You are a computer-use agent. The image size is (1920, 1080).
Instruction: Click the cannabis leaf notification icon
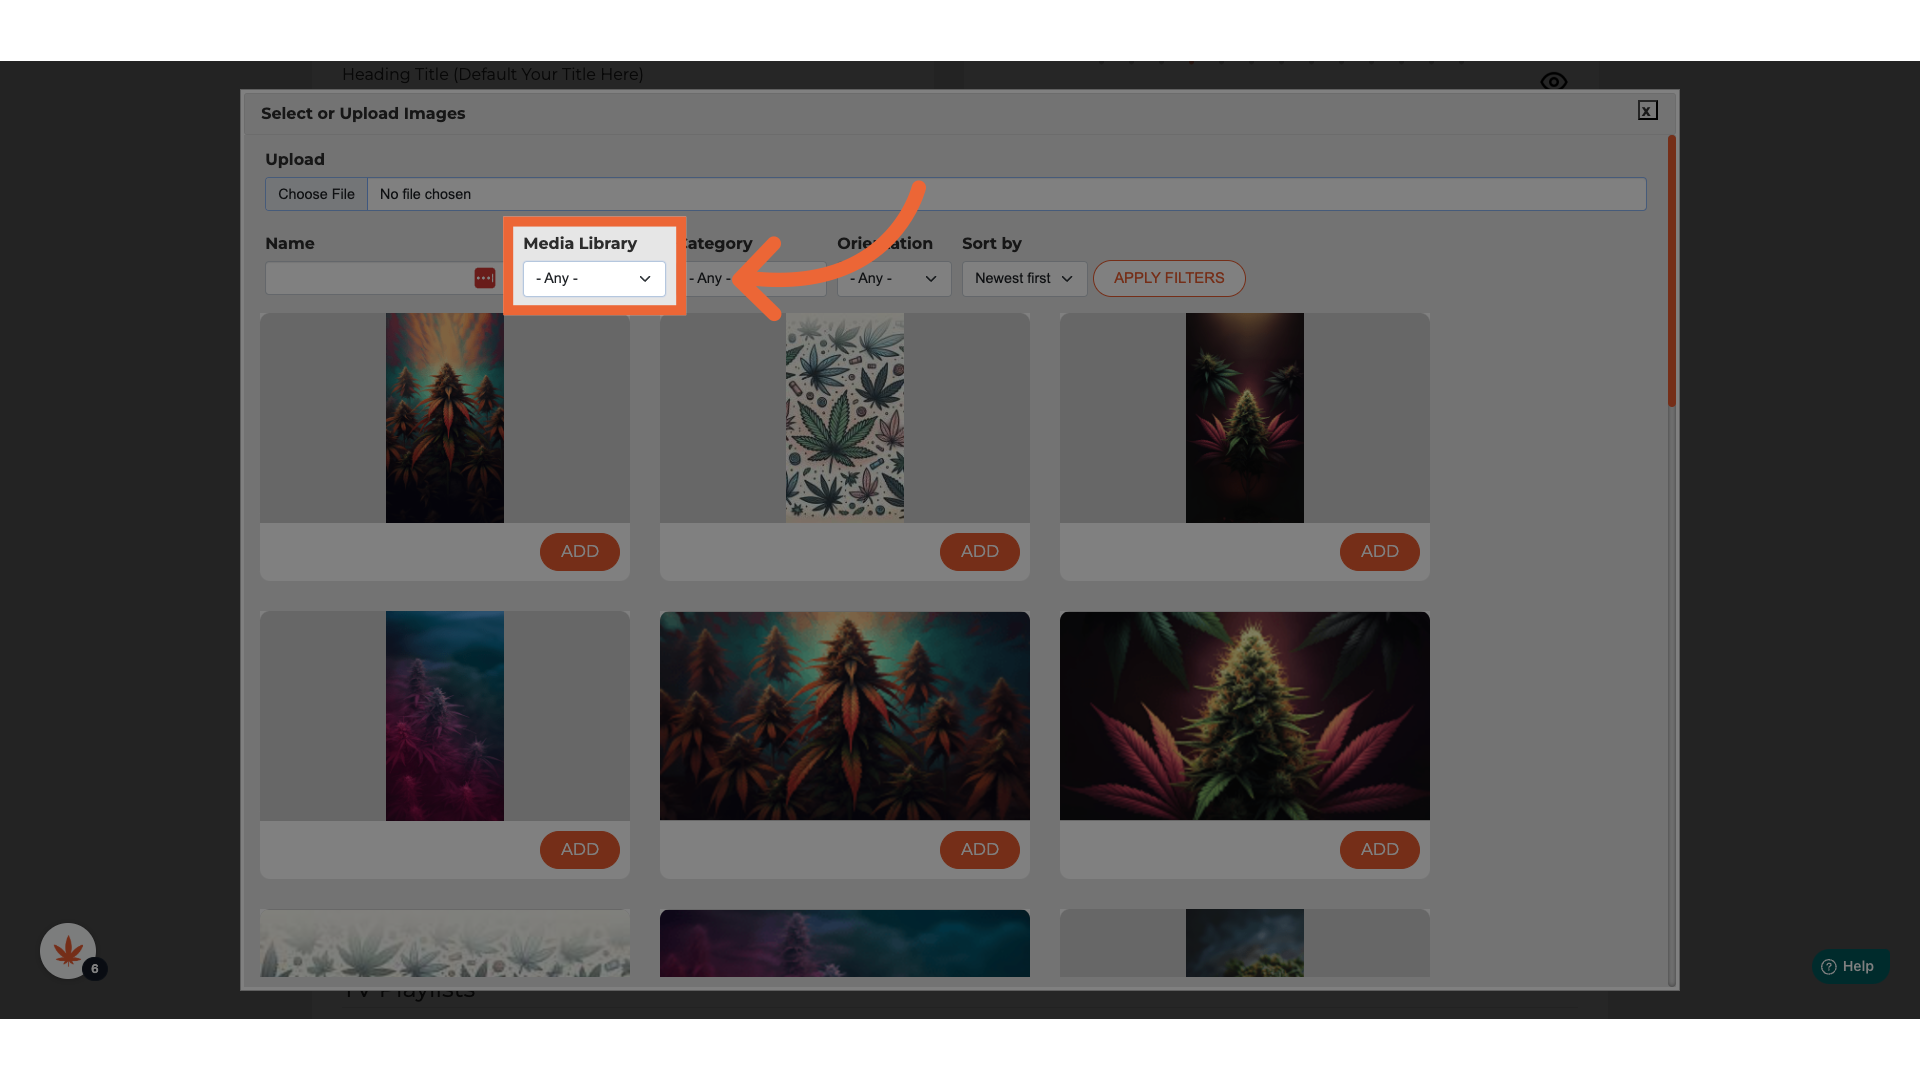[67, 950]
